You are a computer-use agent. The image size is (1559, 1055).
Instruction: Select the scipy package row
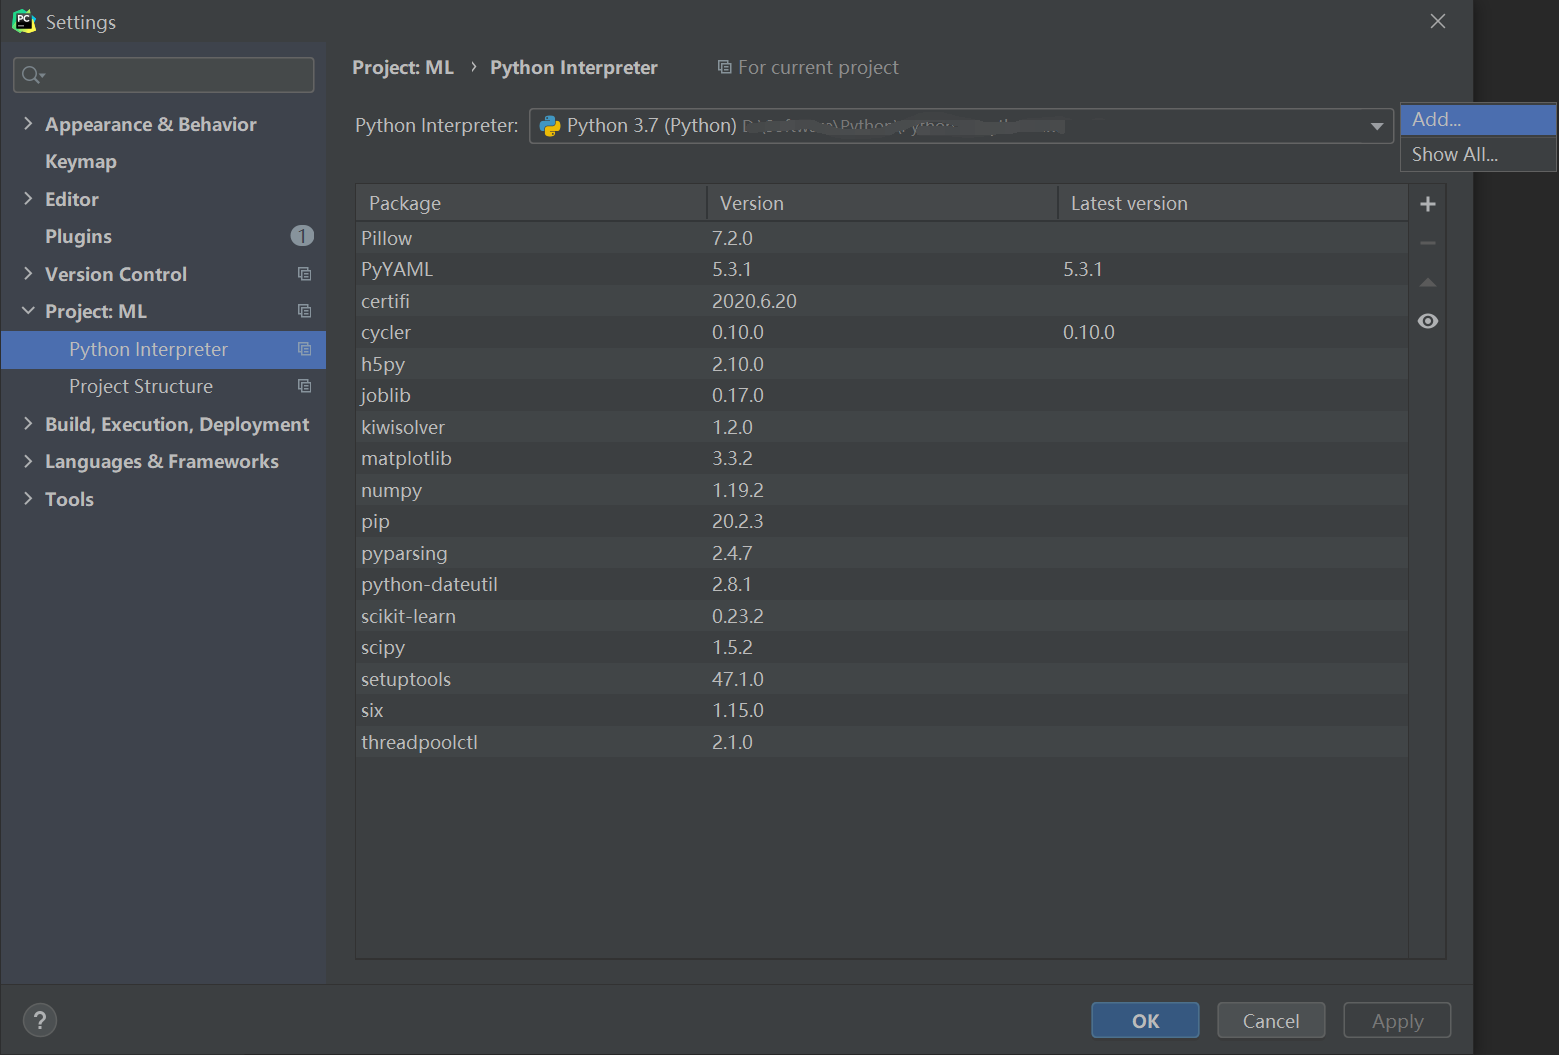[x=882, y=647]
